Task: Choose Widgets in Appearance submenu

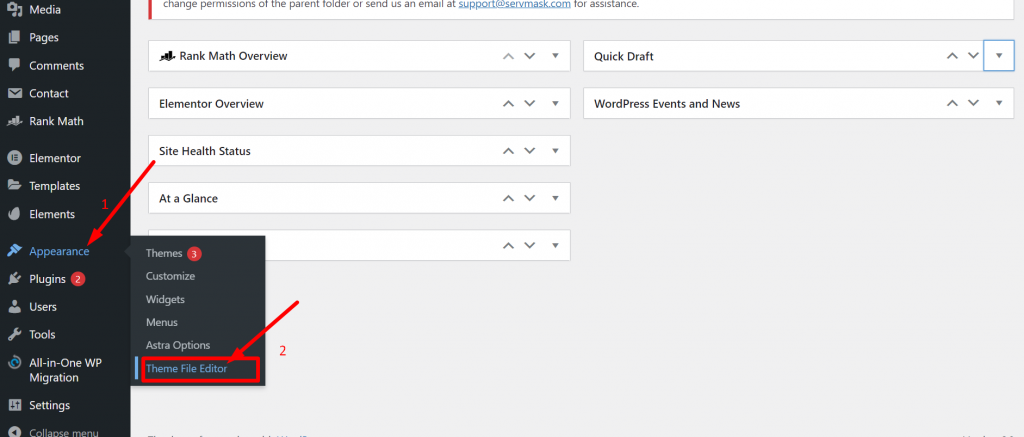Action: coord(165,299)
